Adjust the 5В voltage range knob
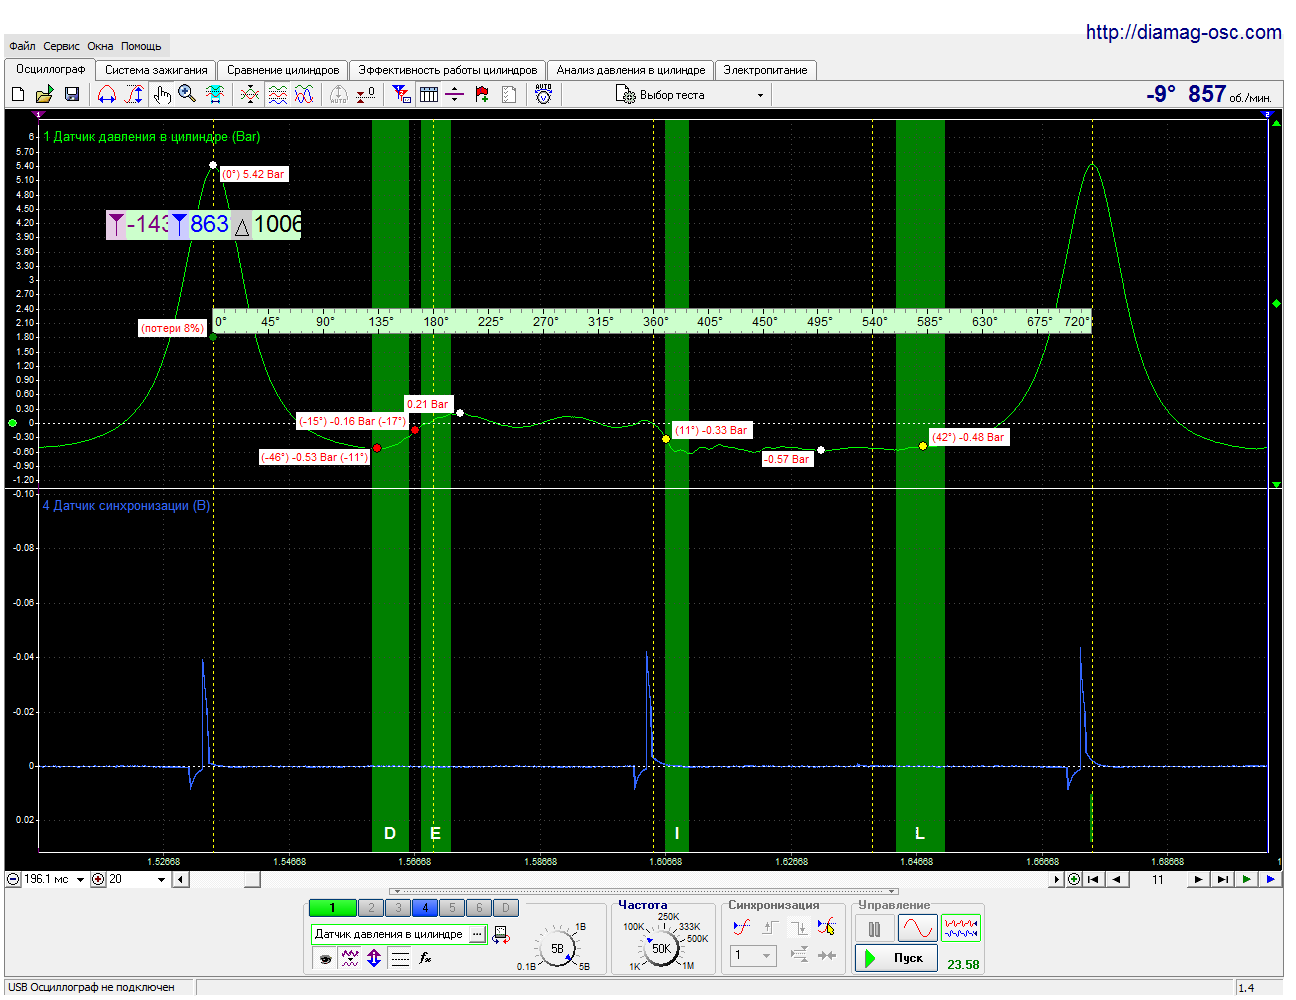Viewport: 1296px width, 1000px height. tap(557, 948)
